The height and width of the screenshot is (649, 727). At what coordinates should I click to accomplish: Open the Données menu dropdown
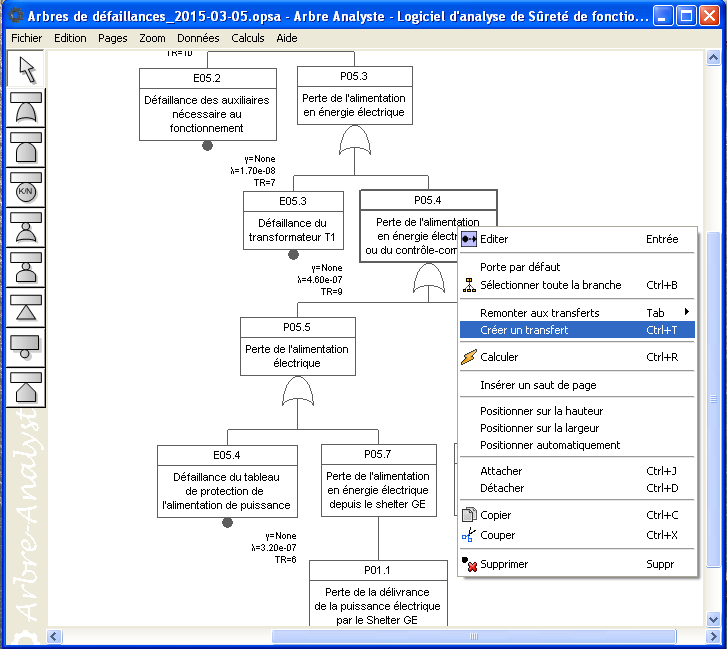pos(198,38)
